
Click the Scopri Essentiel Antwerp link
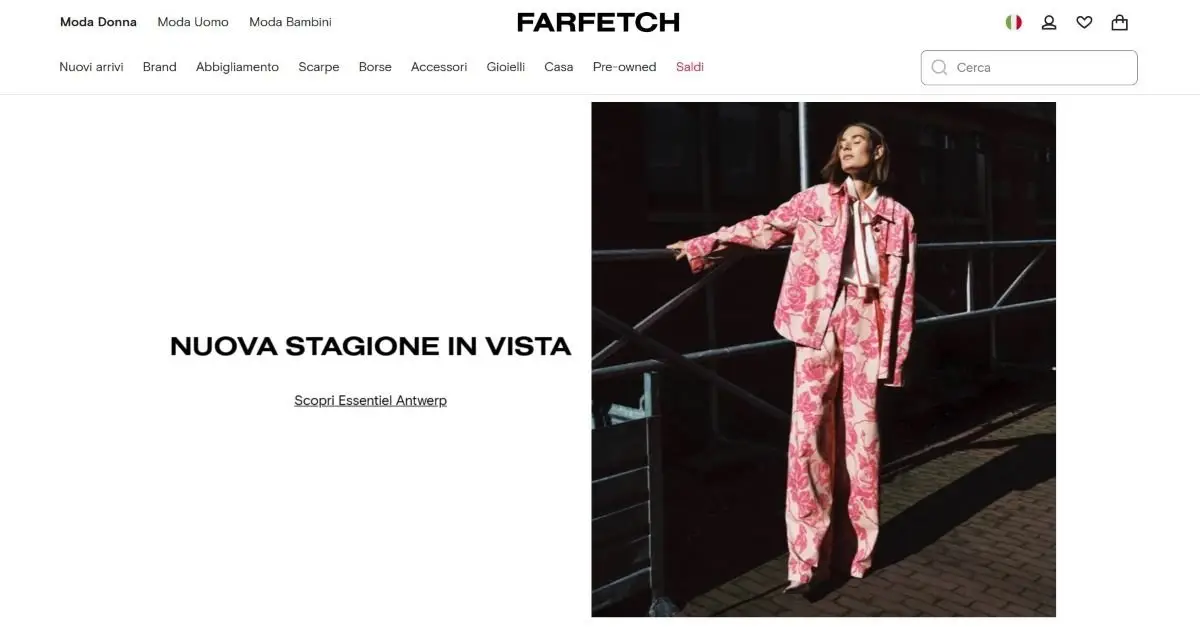point(371,400)
